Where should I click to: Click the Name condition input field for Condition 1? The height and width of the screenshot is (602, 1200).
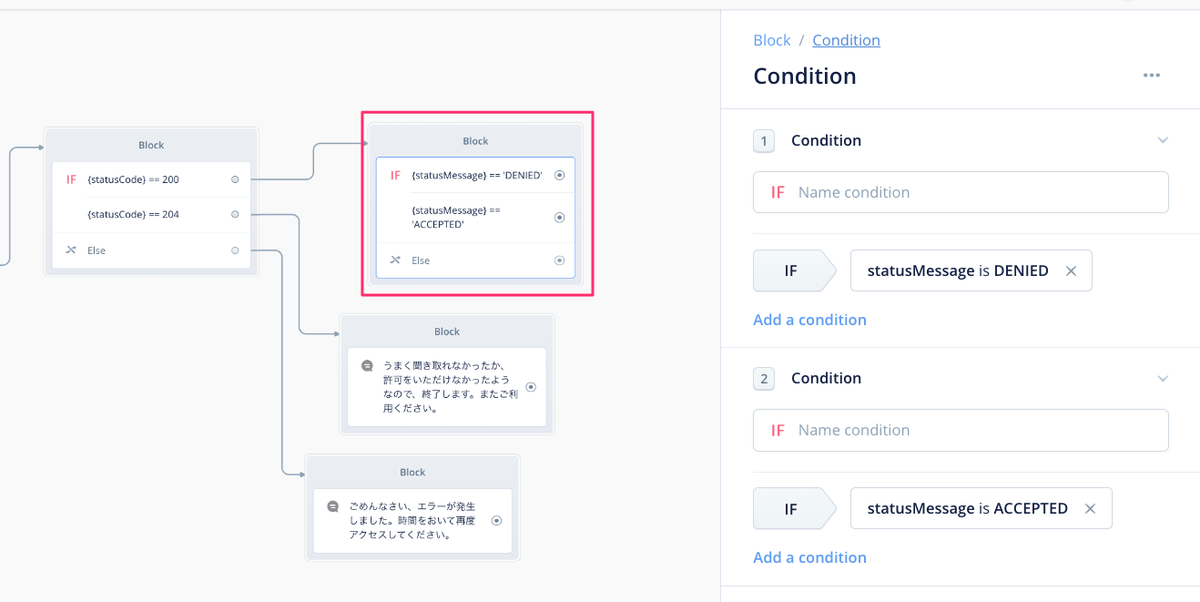click(960, 191)
